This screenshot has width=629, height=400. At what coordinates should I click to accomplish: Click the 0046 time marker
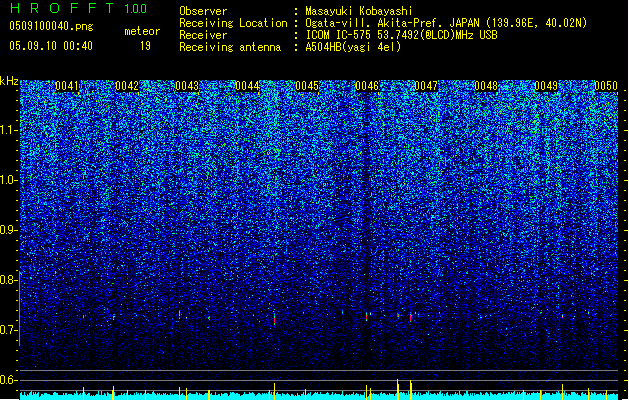[x=367, y=86]
